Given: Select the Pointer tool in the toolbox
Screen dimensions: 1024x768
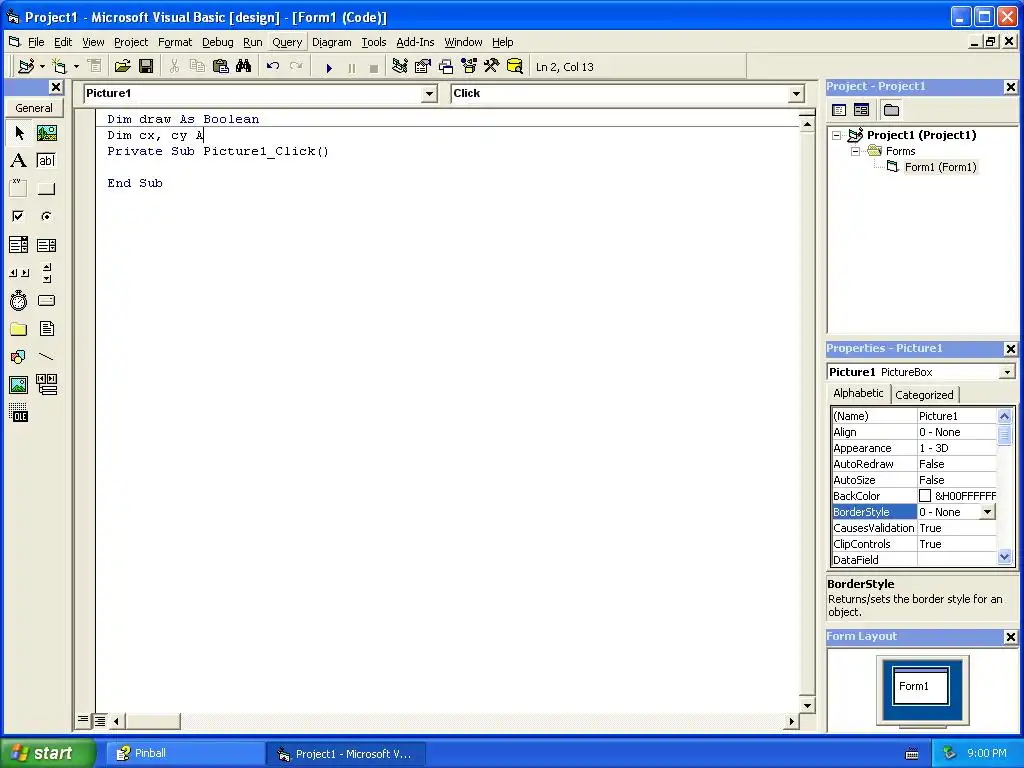Looking at the screenshot, I should point(19,133).
